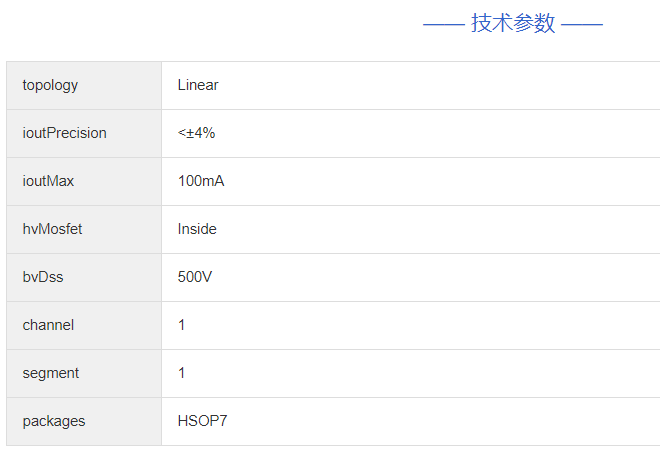Click the Linear topology value

pyautogui.click(x=198, y=85)
